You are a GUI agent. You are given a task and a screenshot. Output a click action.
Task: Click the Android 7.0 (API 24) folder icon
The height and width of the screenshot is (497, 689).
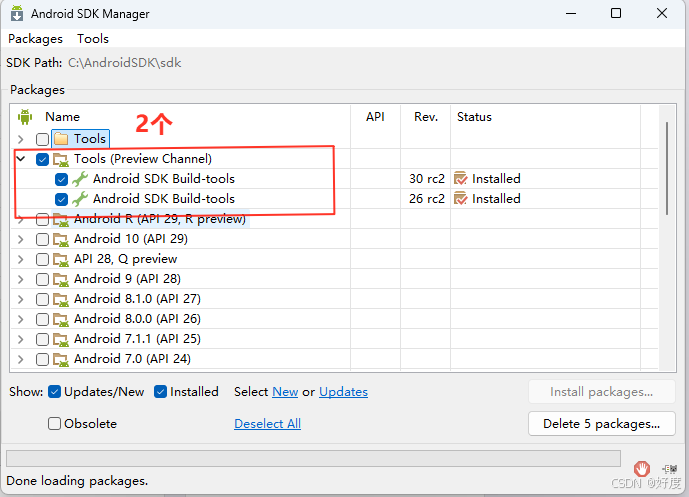(61, 359)
